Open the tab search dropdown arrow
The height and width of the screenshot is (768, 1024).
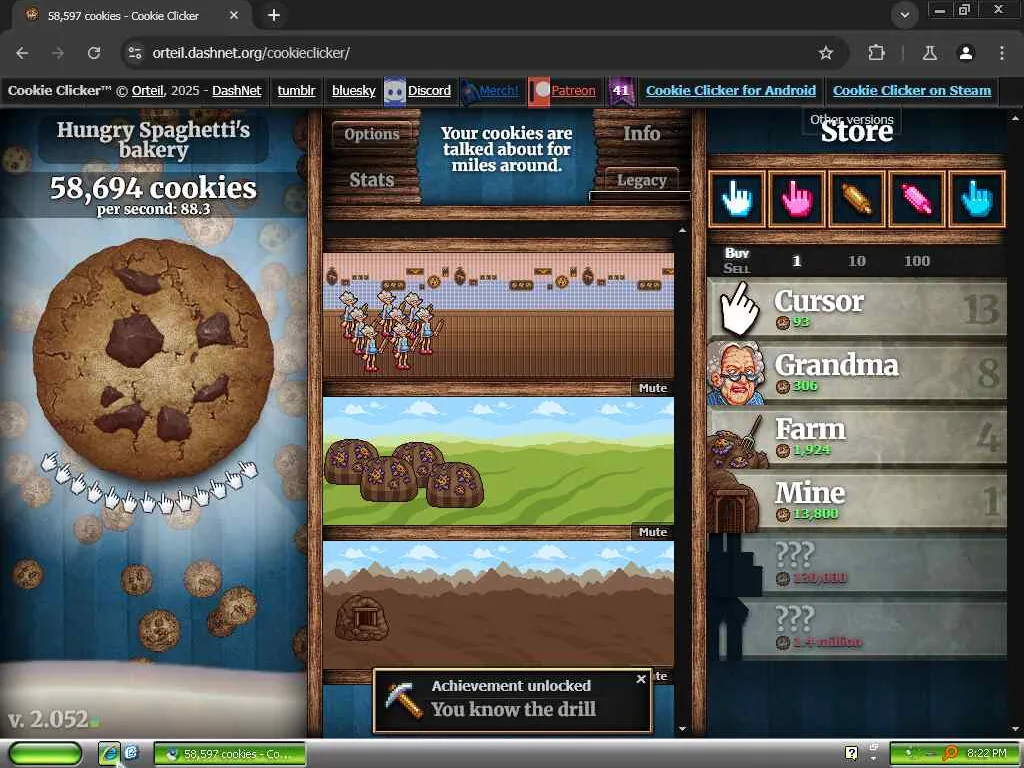point(904,15)
